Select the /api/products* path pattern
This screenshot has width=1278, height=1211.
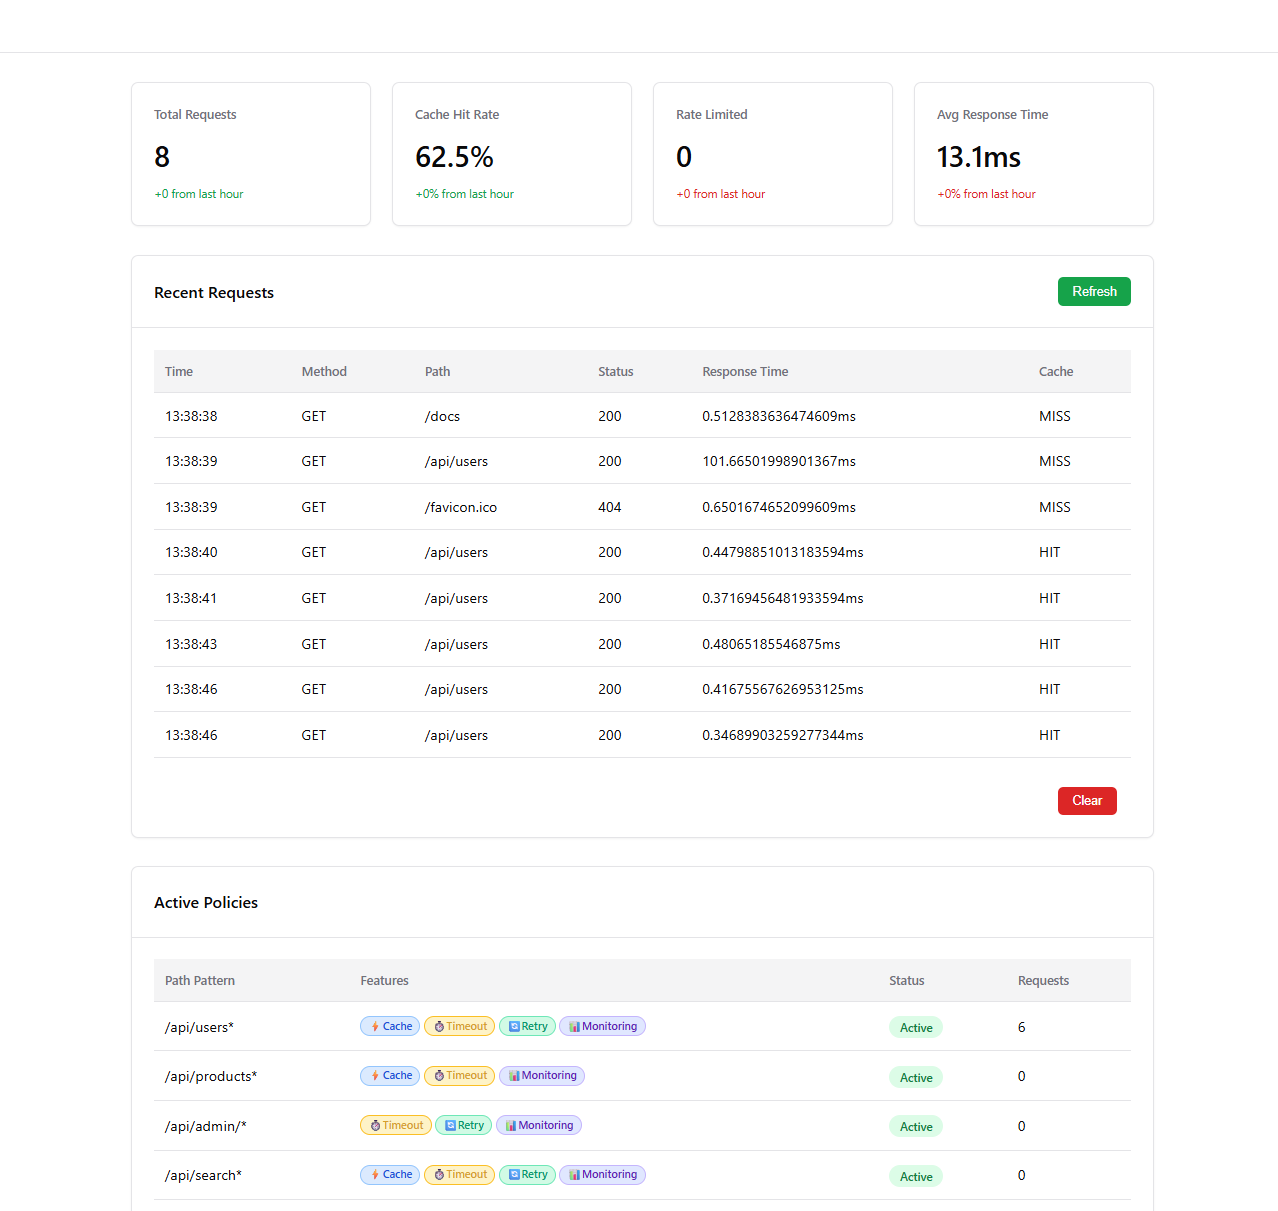[x=211, y=1076]
